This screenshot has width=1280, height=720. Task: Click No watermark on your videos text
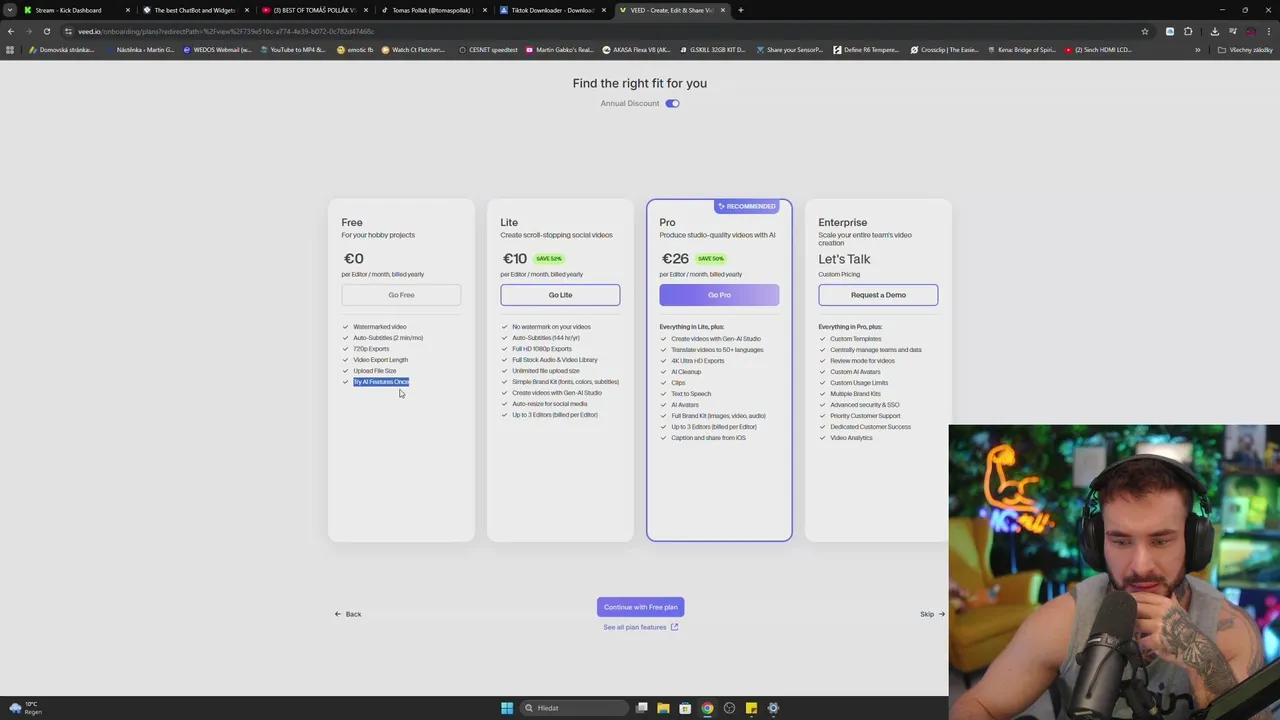click(x=551, y=327)
